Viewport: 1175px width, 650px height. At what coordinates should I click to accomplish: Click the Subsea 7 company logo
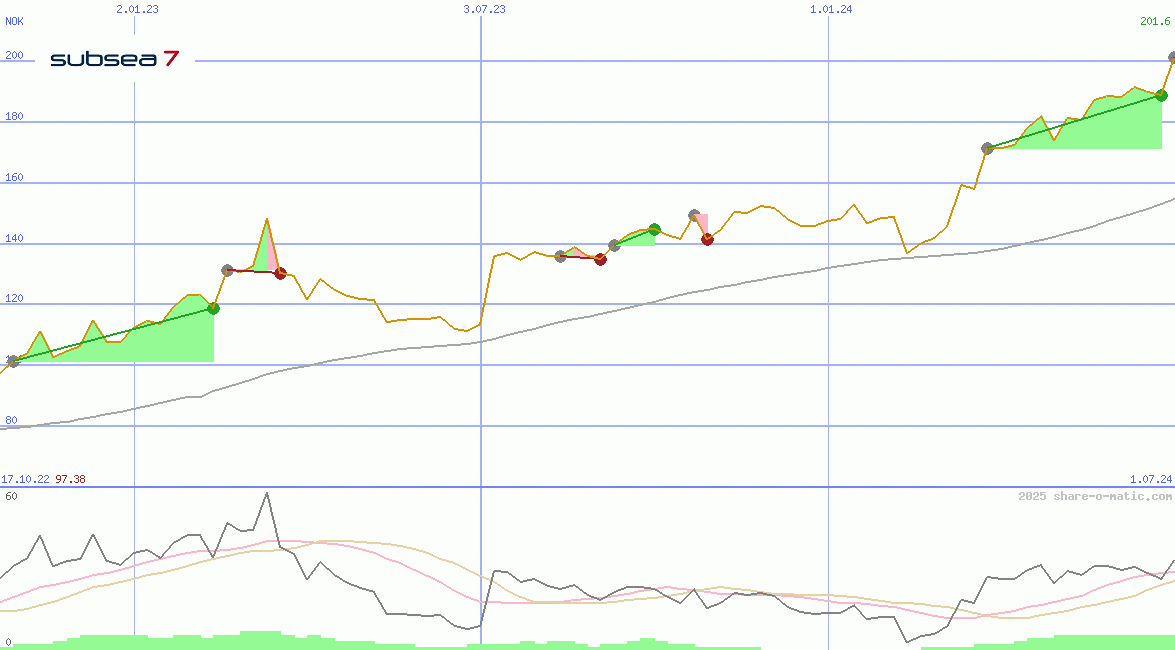[115, 60]
